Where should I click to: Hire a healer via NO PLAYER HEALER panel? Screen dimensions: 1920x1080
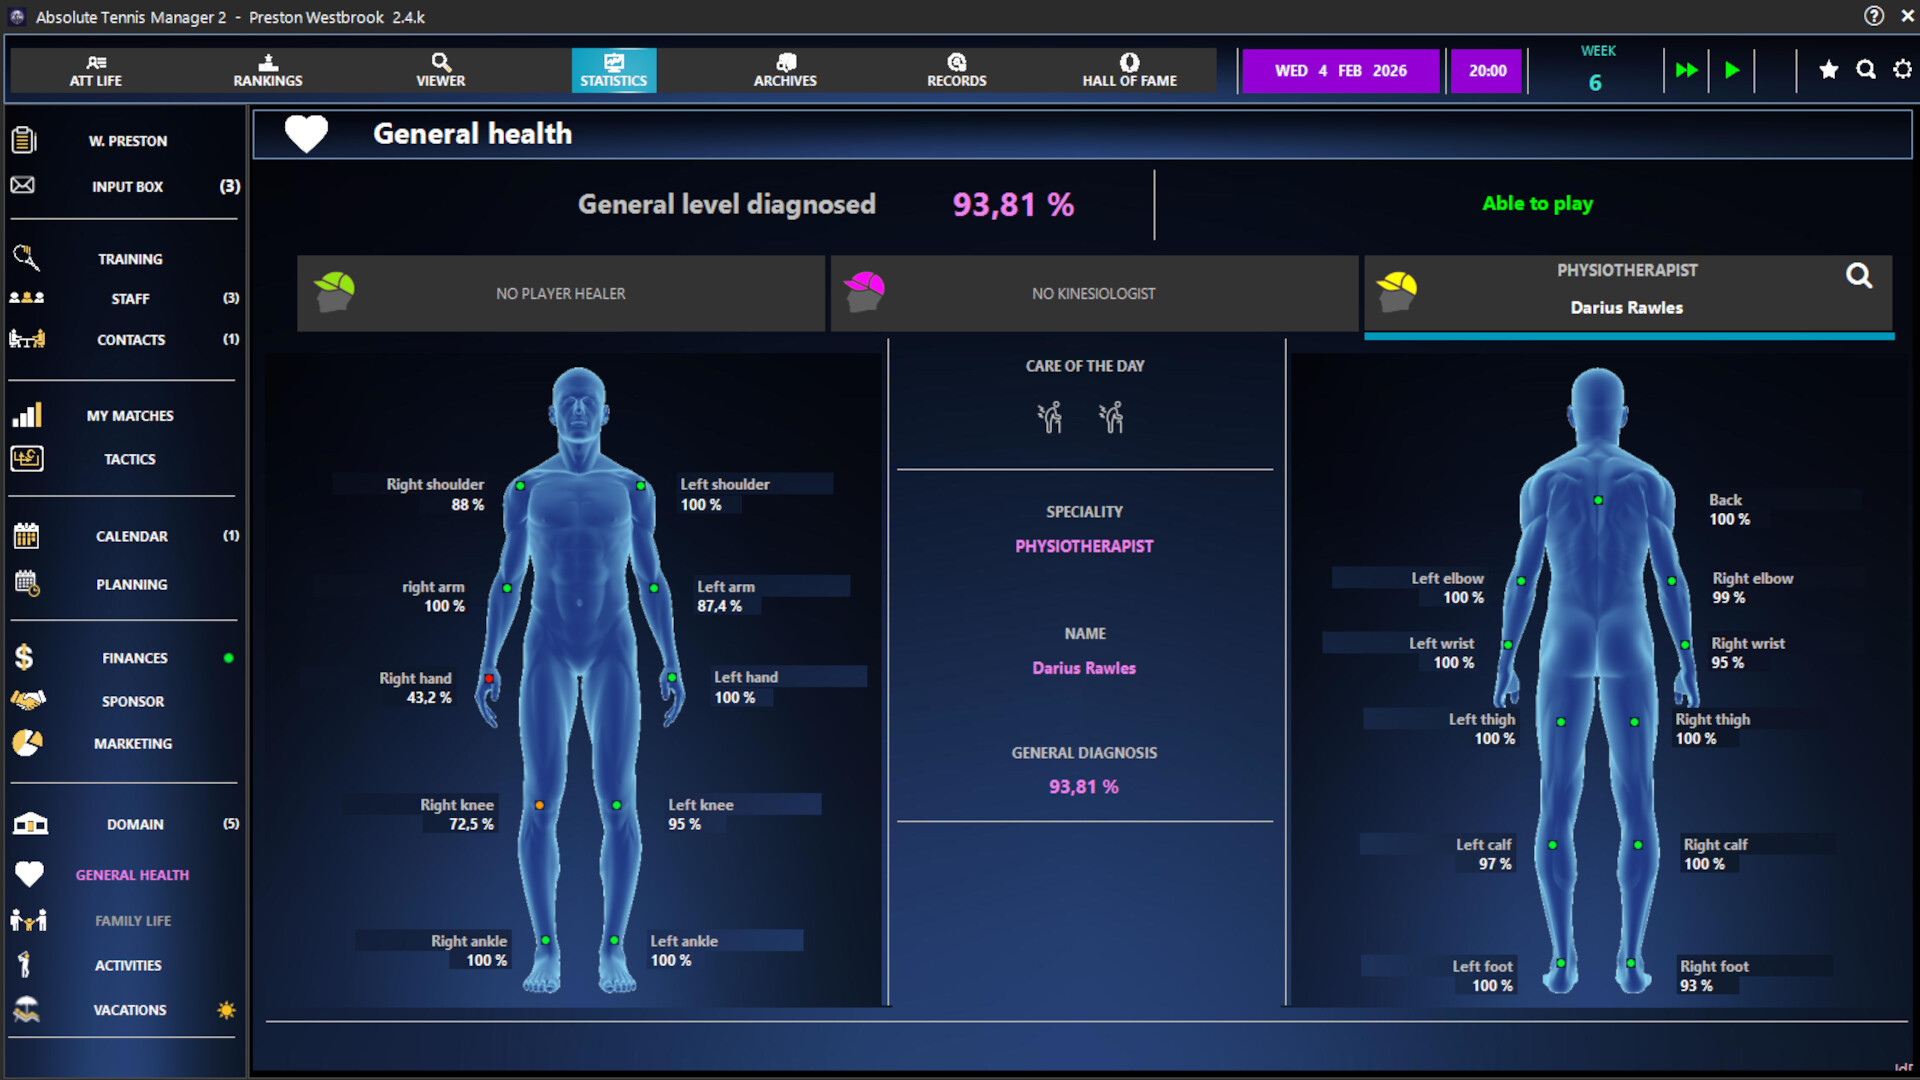pyautogui.click(x=561, y=293)
